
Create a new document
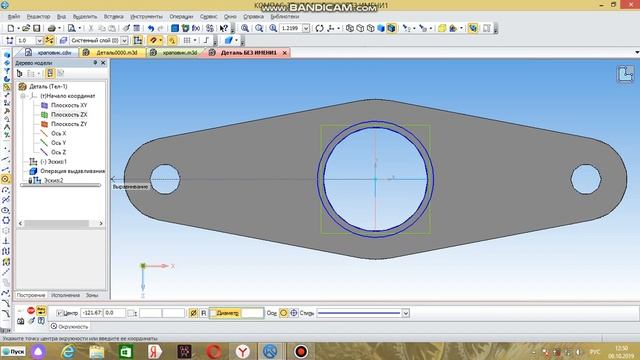(x=11, y=28)
